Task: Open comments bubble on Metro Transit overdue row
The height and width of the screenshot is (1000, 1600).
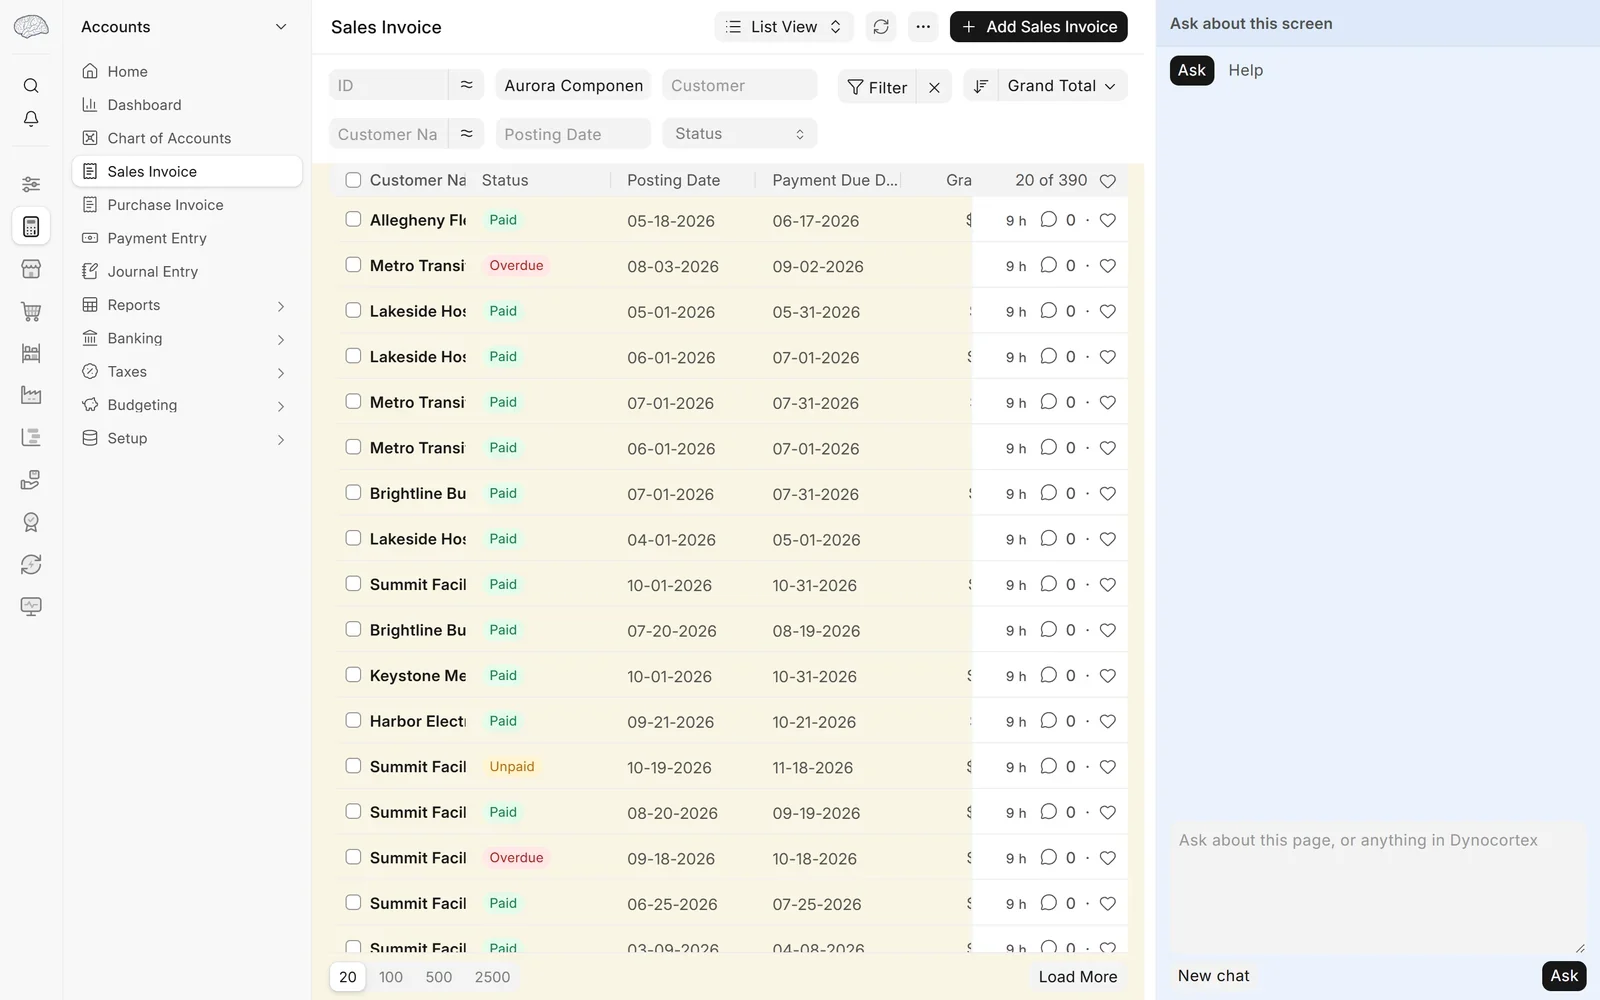Action: click(1048, 265)
